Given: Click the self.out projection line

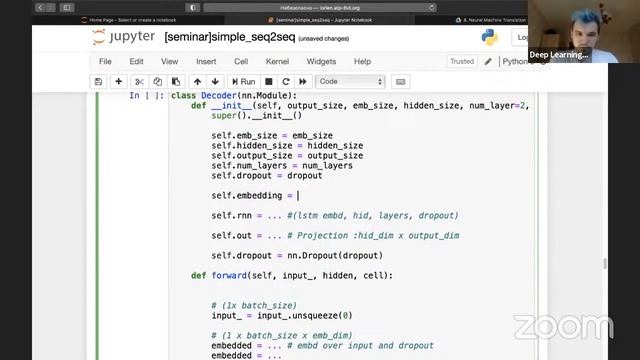Looking at the screenshot, I should pos(335,236).
